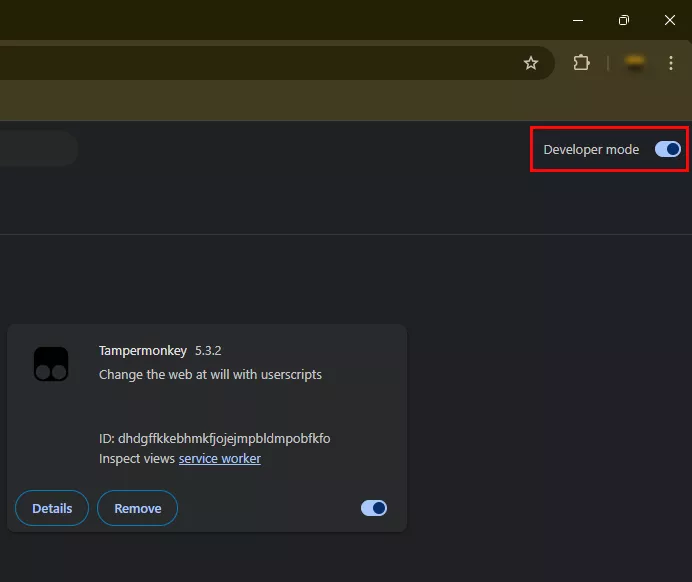Screen dimensions: 692x582
Task: Remove the Tampermonkey extension
Action: [x=138, y=508]
